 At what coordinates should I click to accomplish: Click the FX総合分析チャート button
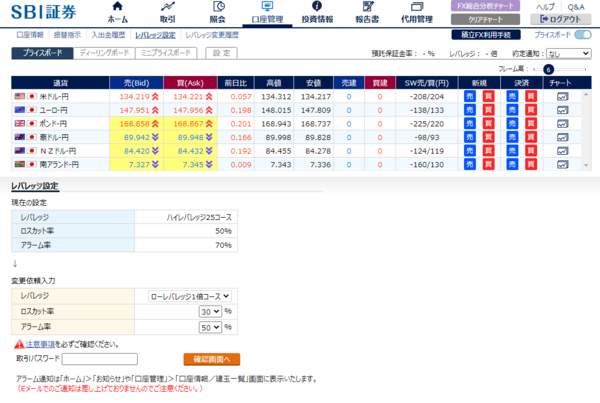(x=485, y=6)
